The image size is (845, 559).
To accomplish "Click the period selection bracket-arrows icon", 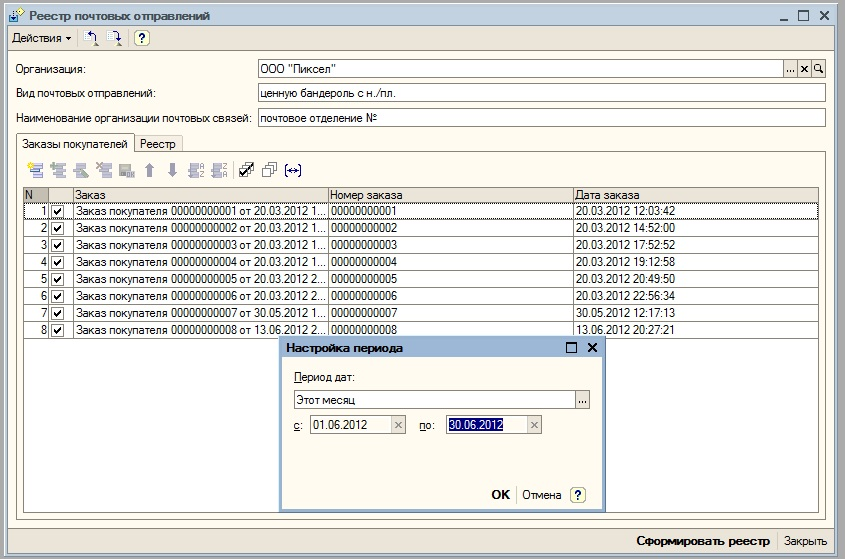I will [x=293, y=170].
